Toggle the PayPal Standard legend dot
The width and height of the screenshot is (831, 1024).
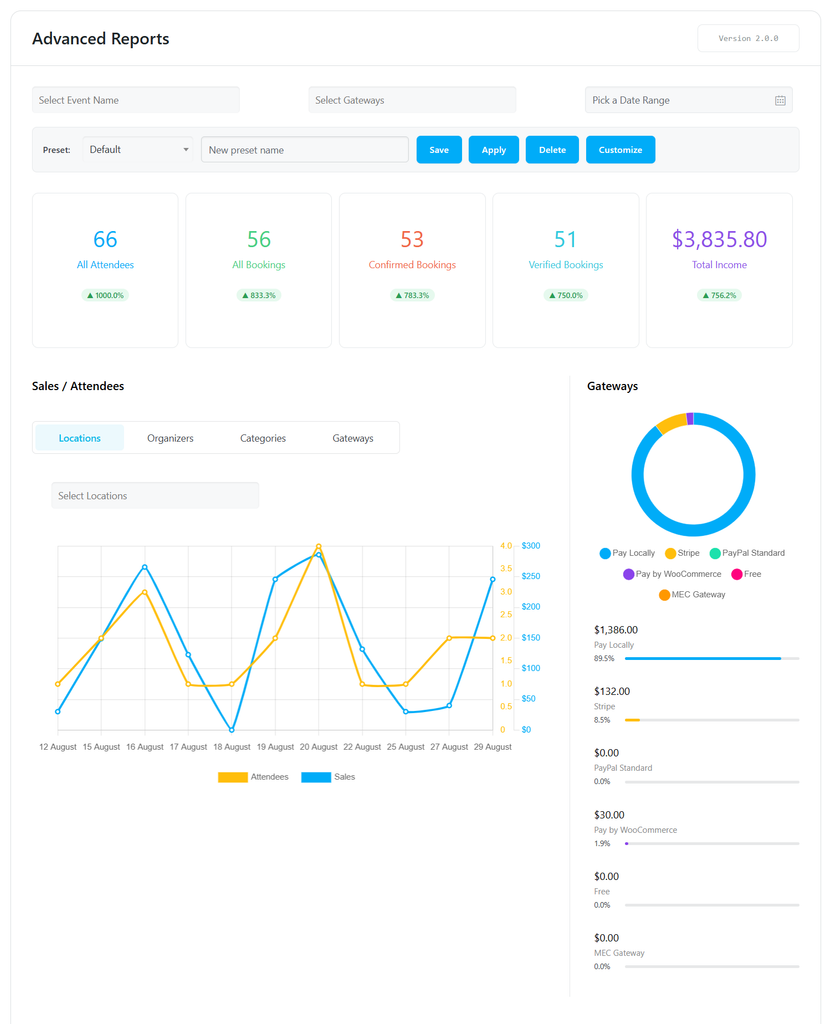click(715, 554)
